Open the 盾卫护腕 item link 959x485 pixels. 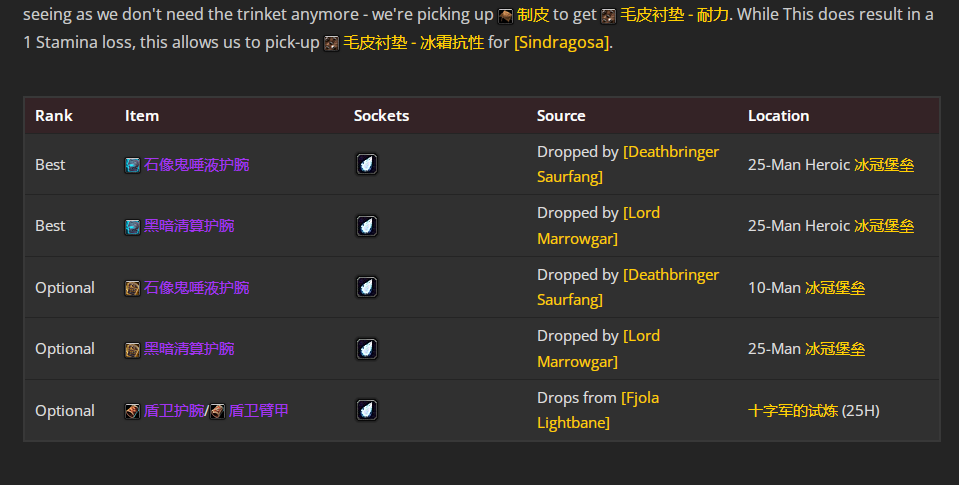tap(174, 411)
